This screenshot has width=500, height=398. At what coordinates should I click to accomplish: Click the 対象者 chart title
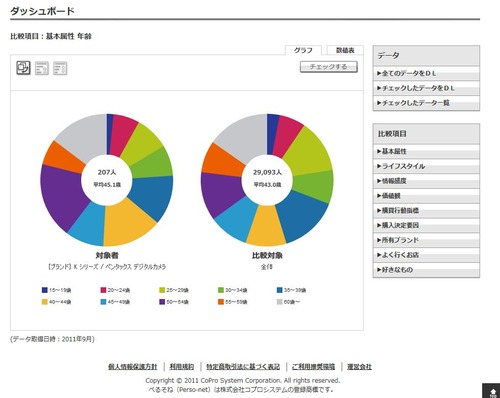(107, 255)
